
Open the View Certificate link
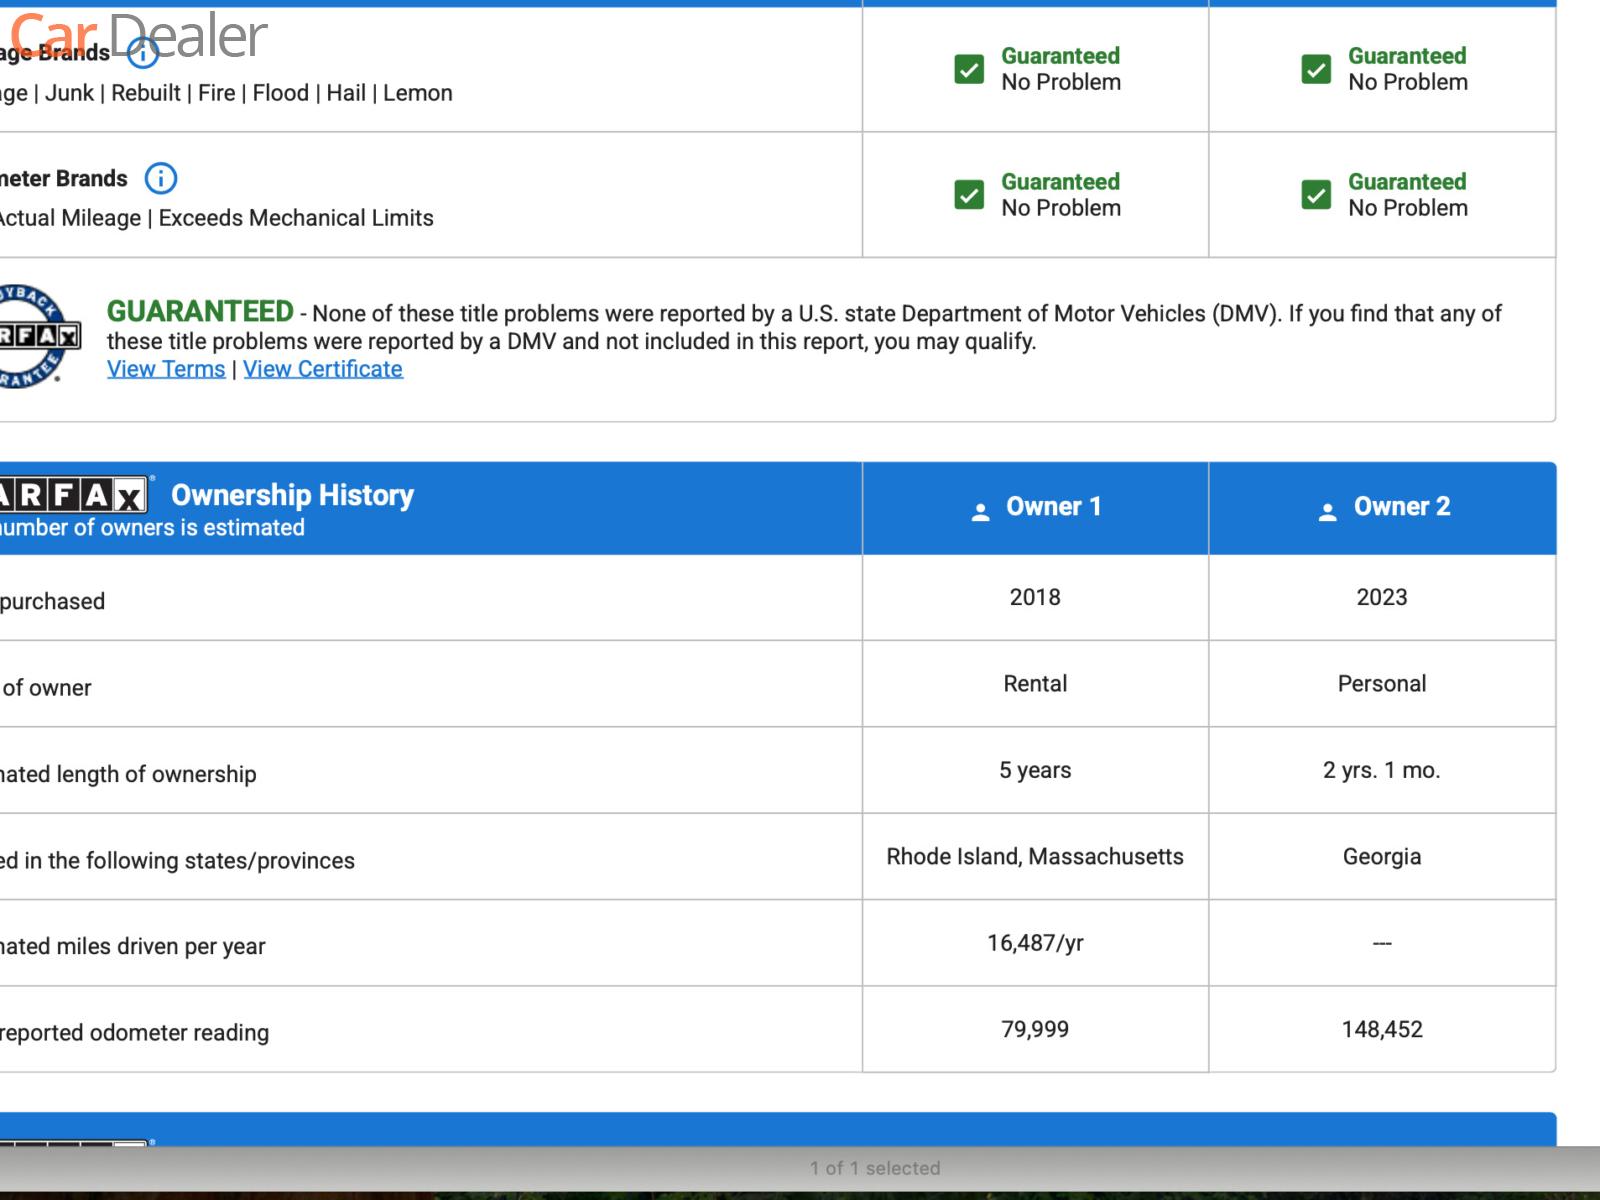coord(322,369)
